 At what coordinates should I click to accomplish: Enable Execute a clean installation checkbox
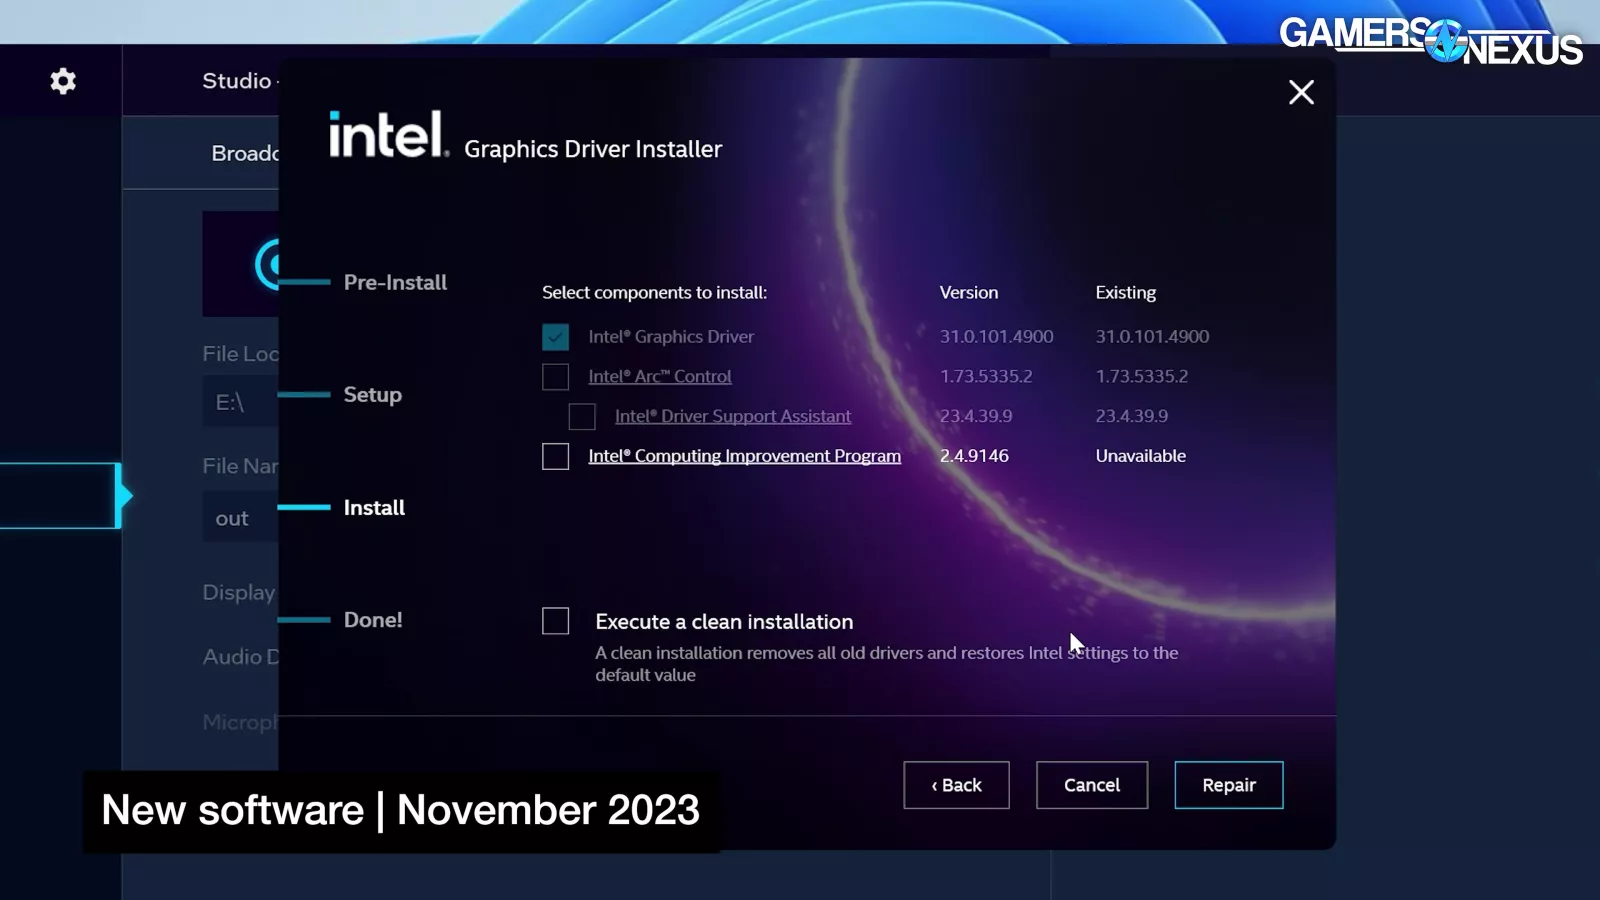coord(555,621)
